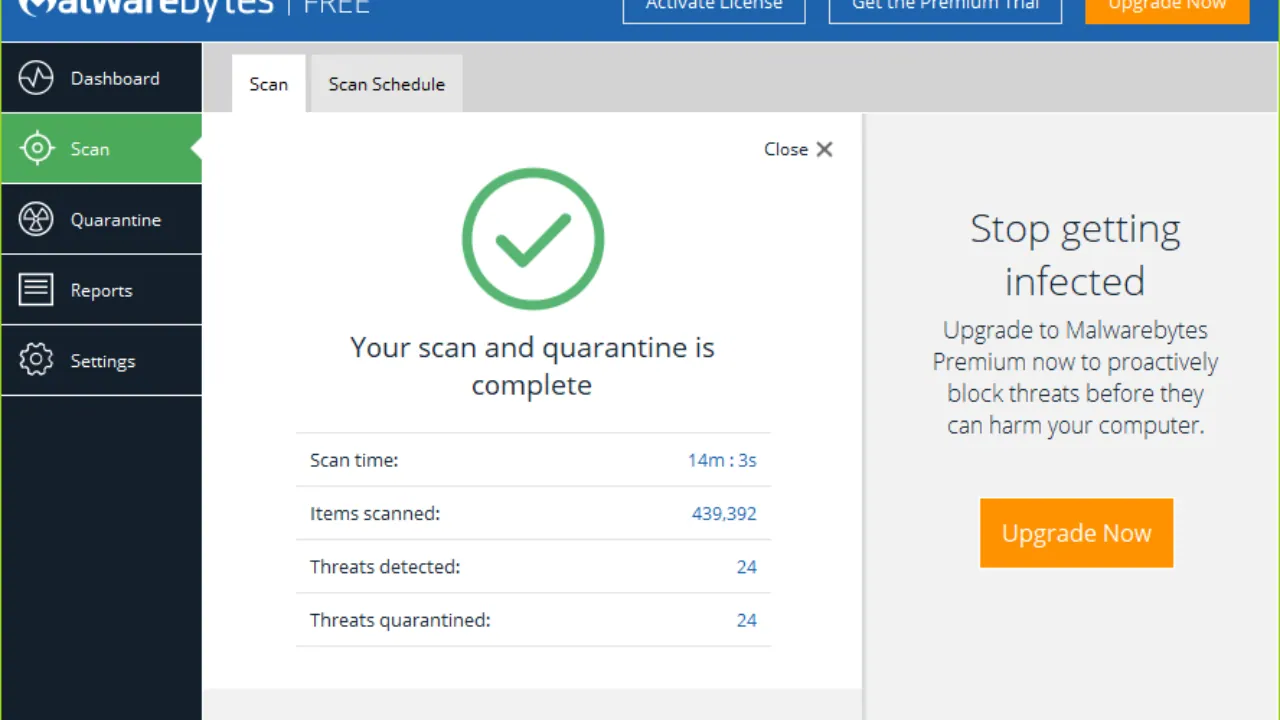Click the Dashboard pulse icon in sidebar
The width and height of the screenshot is (1280, 720).
click(x=36, y=78)
